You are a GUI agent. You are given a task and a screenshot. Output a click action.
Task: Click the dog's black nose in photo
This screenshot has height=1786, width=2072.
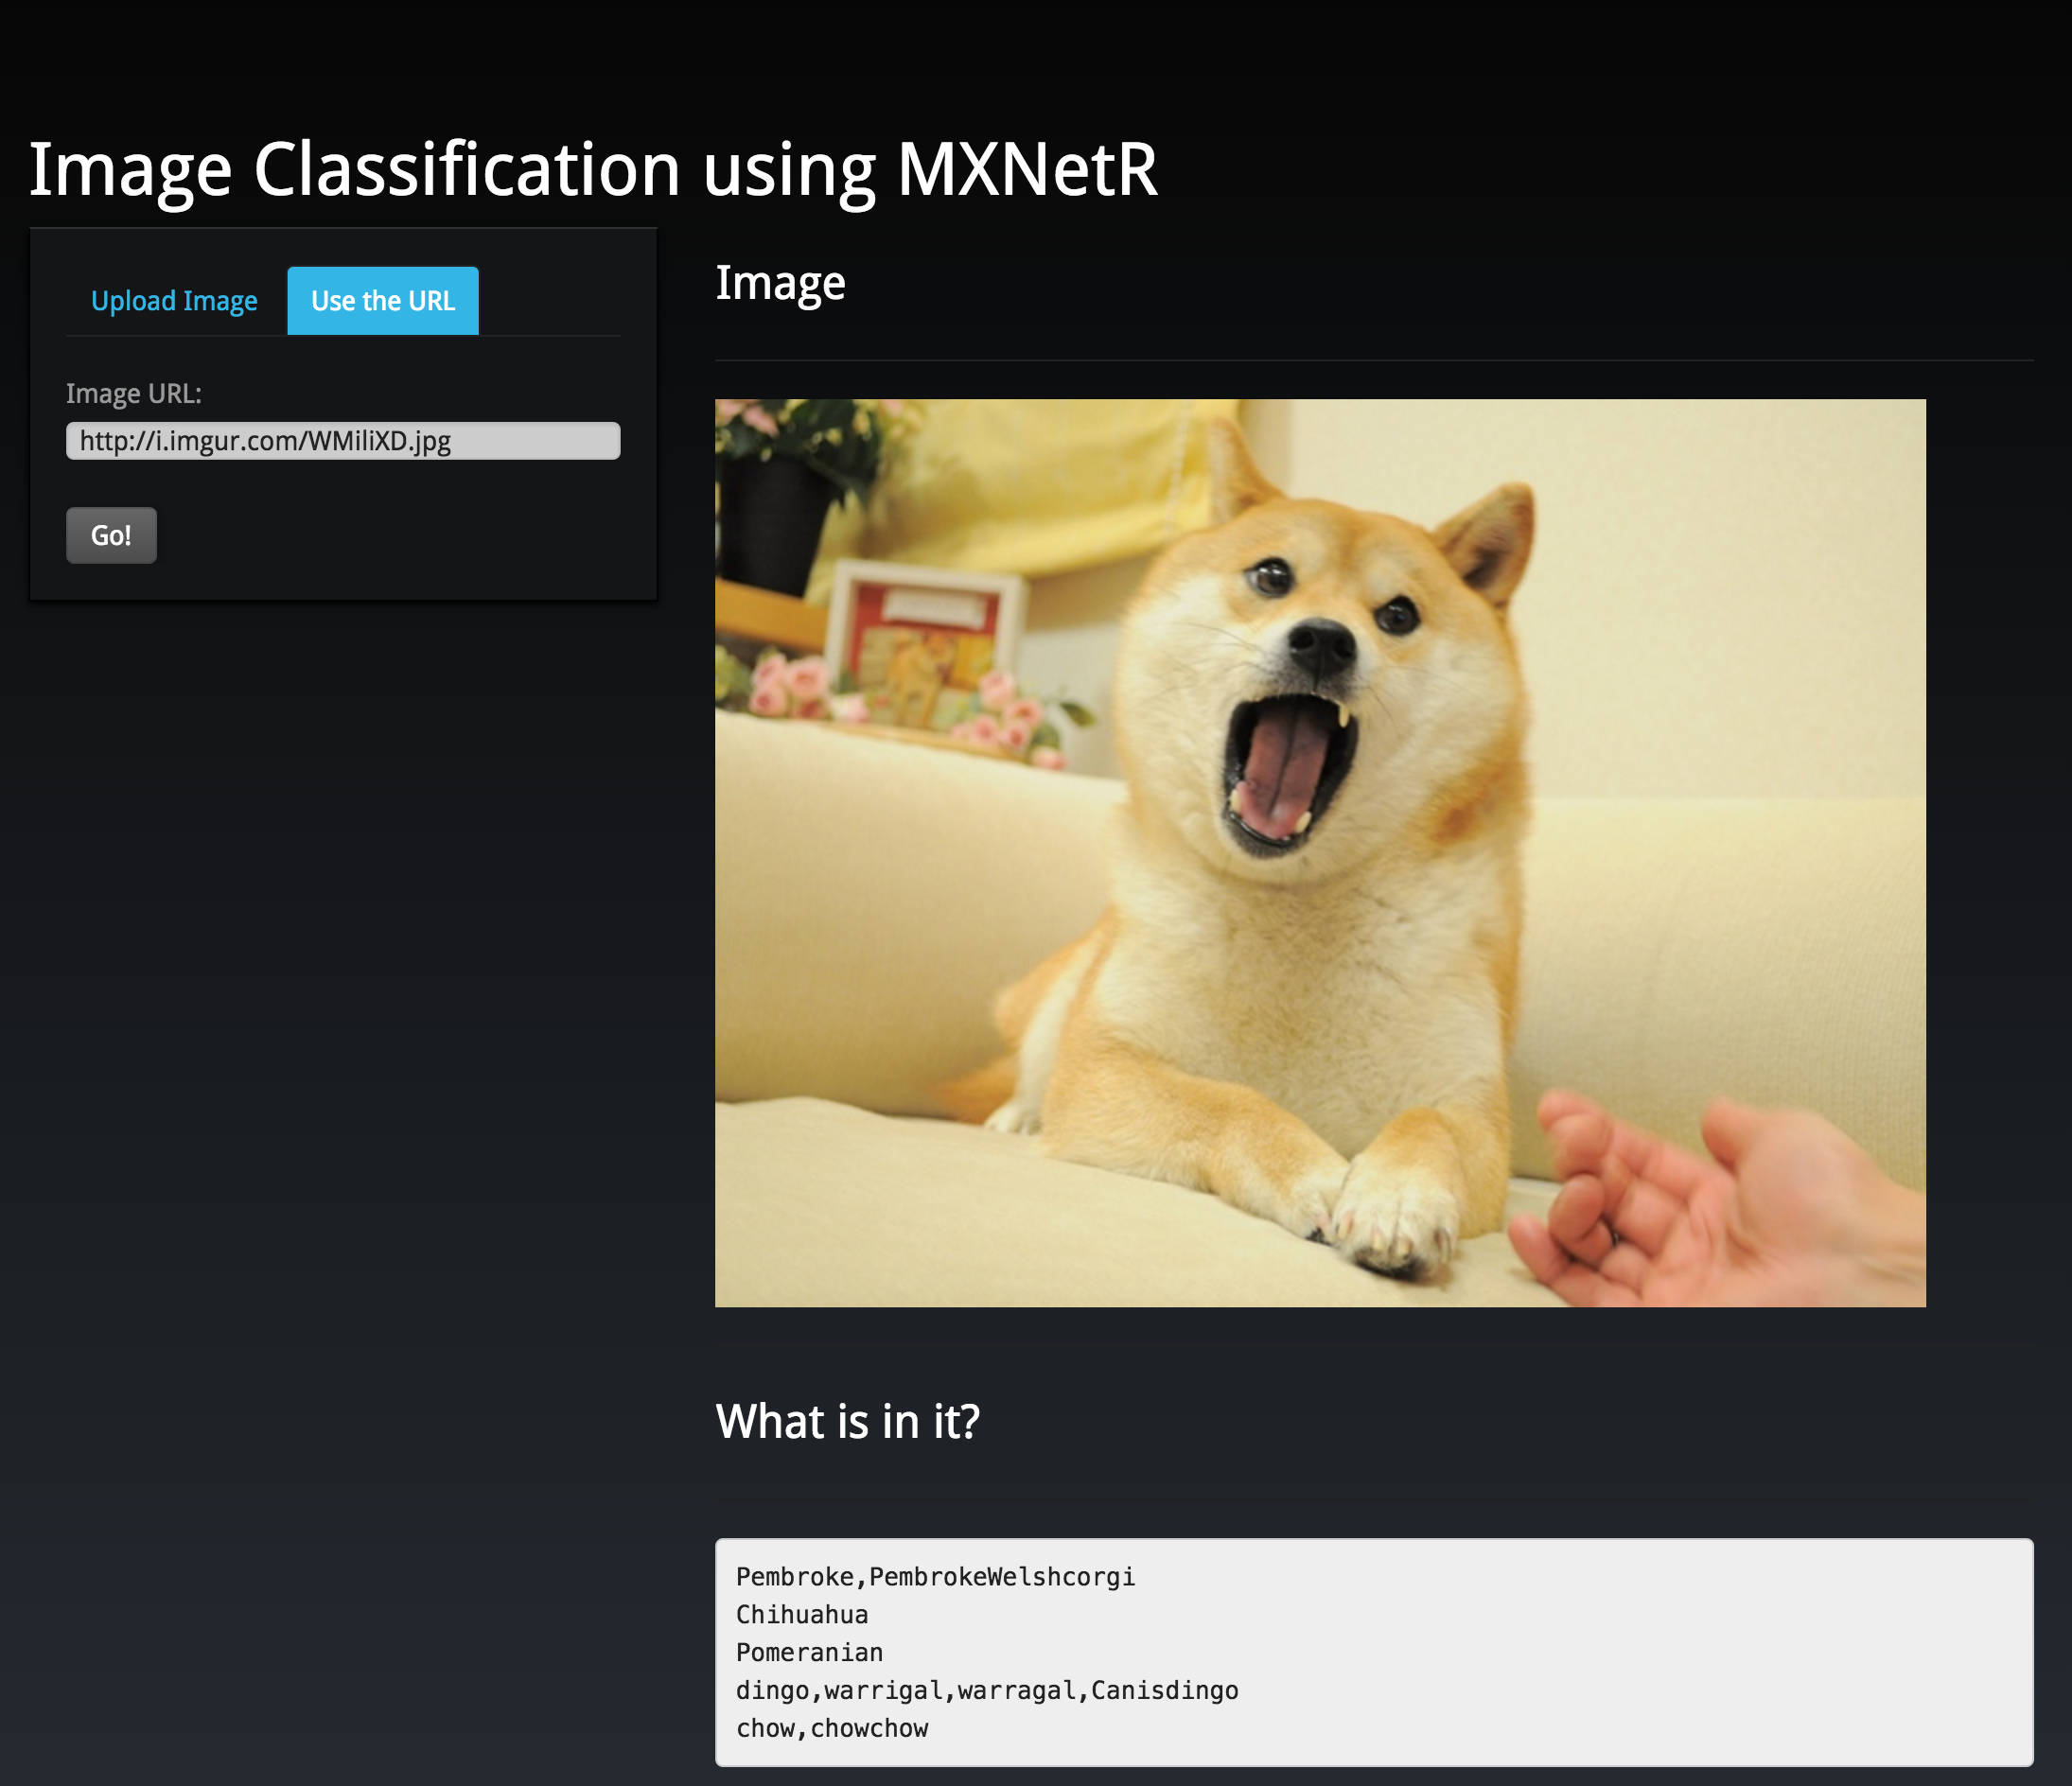point(1323,645)
